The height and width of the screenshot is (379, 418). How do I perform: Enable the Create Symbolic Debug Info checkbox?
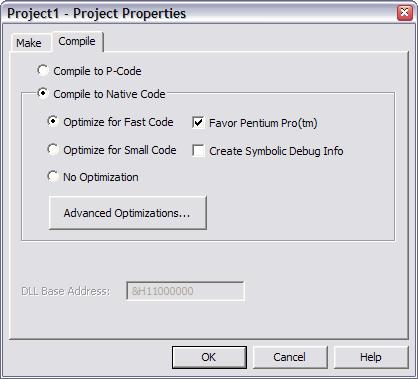click(198, 151)
